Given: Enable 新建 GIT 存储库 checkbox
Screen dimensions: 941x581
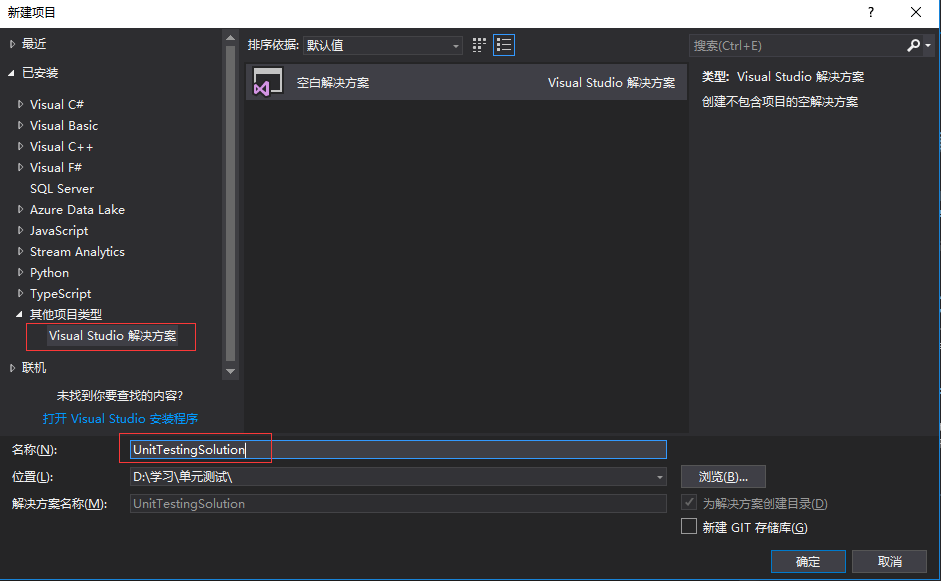Looking at the screenshot, I should [689, 526].
